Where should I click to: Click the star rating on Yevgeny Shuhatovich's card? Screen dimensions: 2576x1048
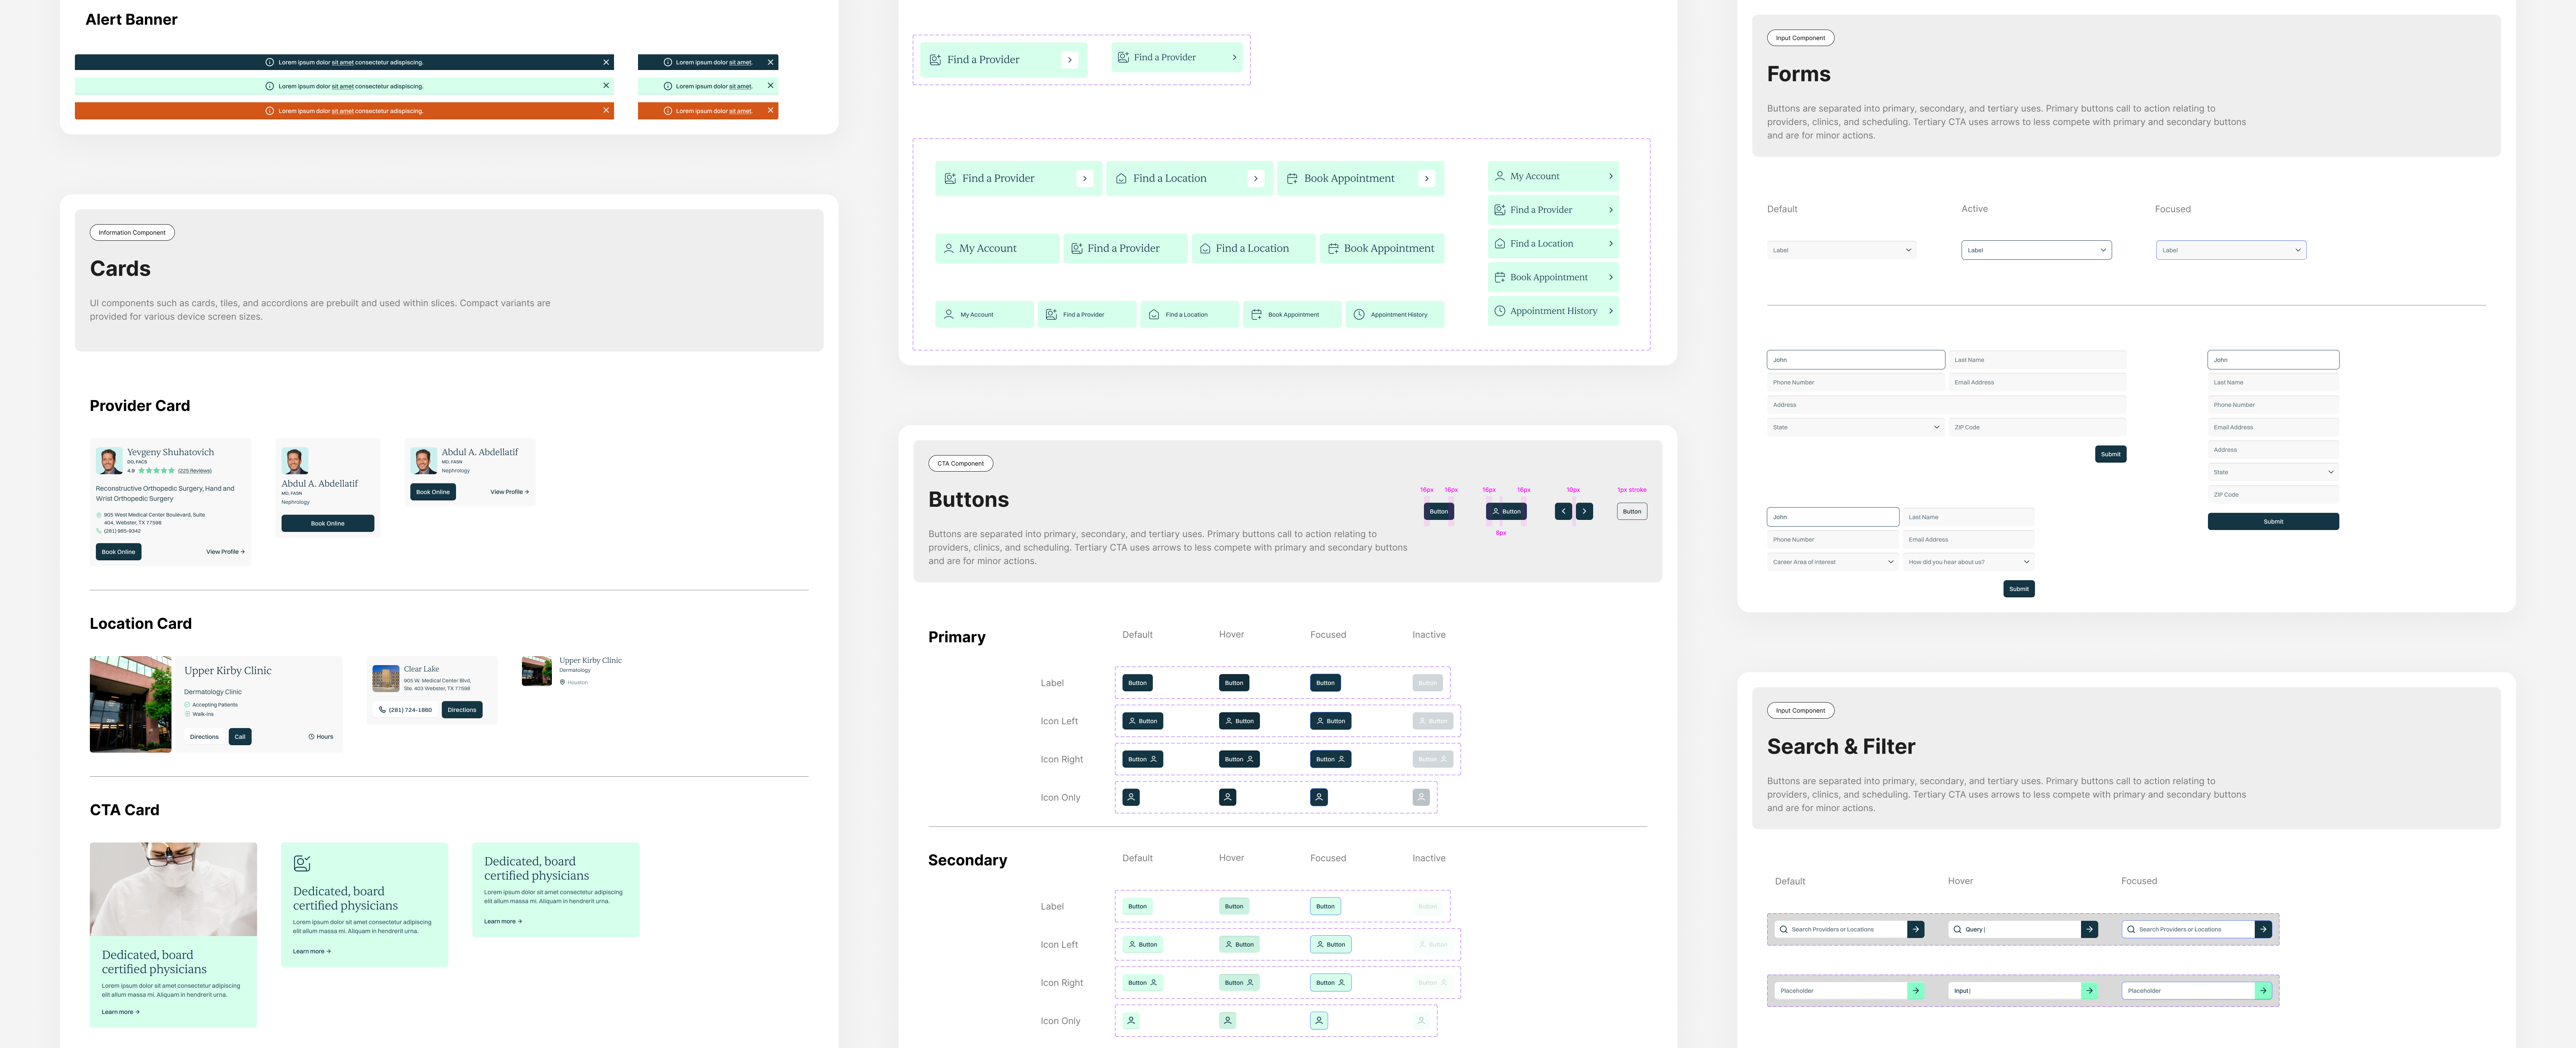click(156, 470)
